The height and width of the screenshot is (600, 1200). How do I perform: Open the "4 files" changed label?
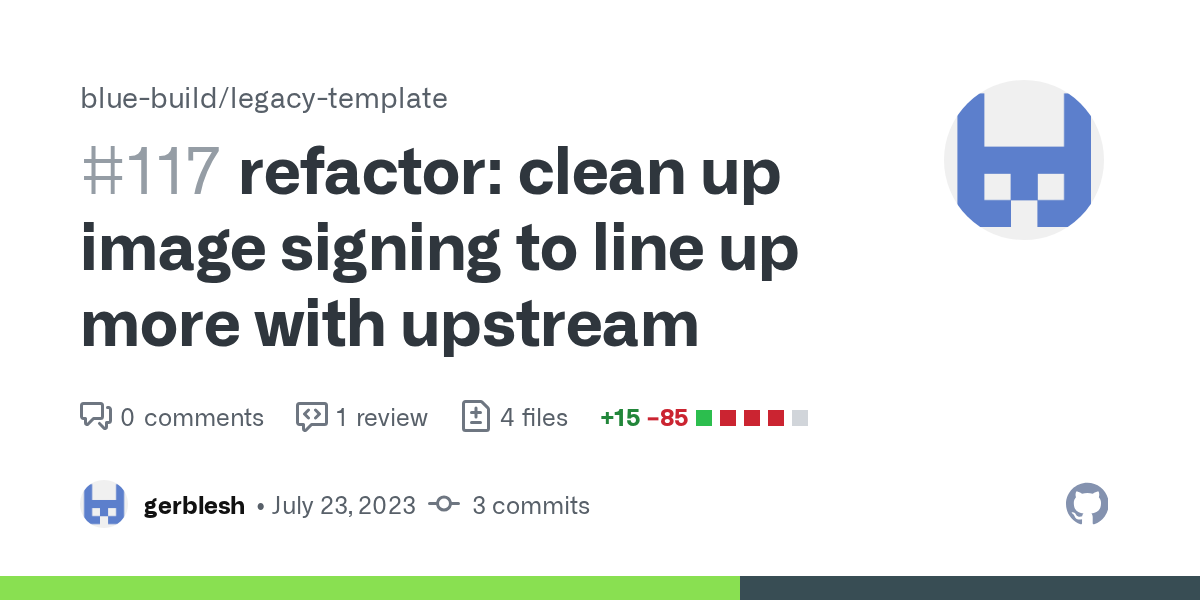534,417
